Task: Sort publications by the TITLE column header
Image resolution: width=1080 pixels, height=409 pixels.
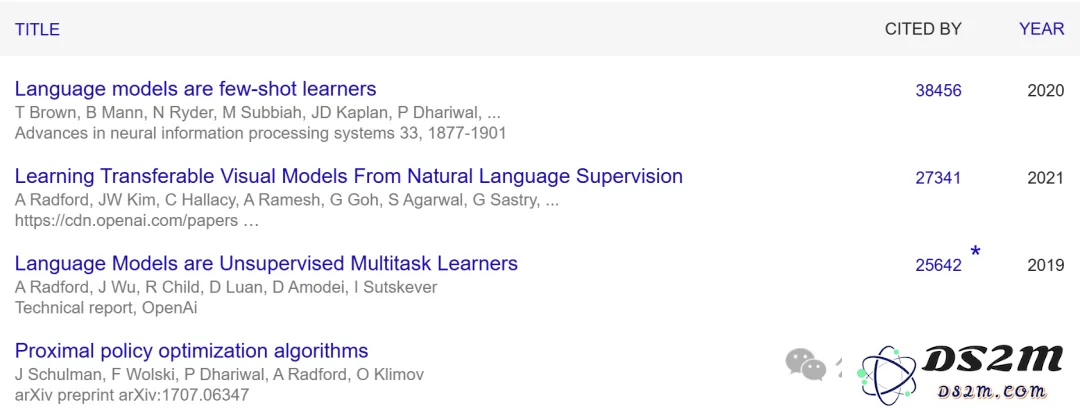Action: click(37, 30)
